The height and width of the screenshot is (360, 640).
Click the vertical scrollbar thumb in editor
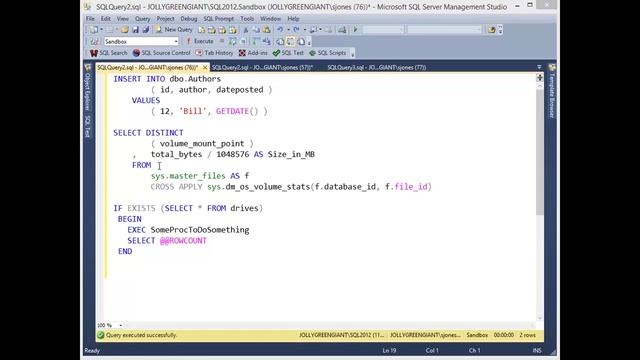[x=540, y=152]
